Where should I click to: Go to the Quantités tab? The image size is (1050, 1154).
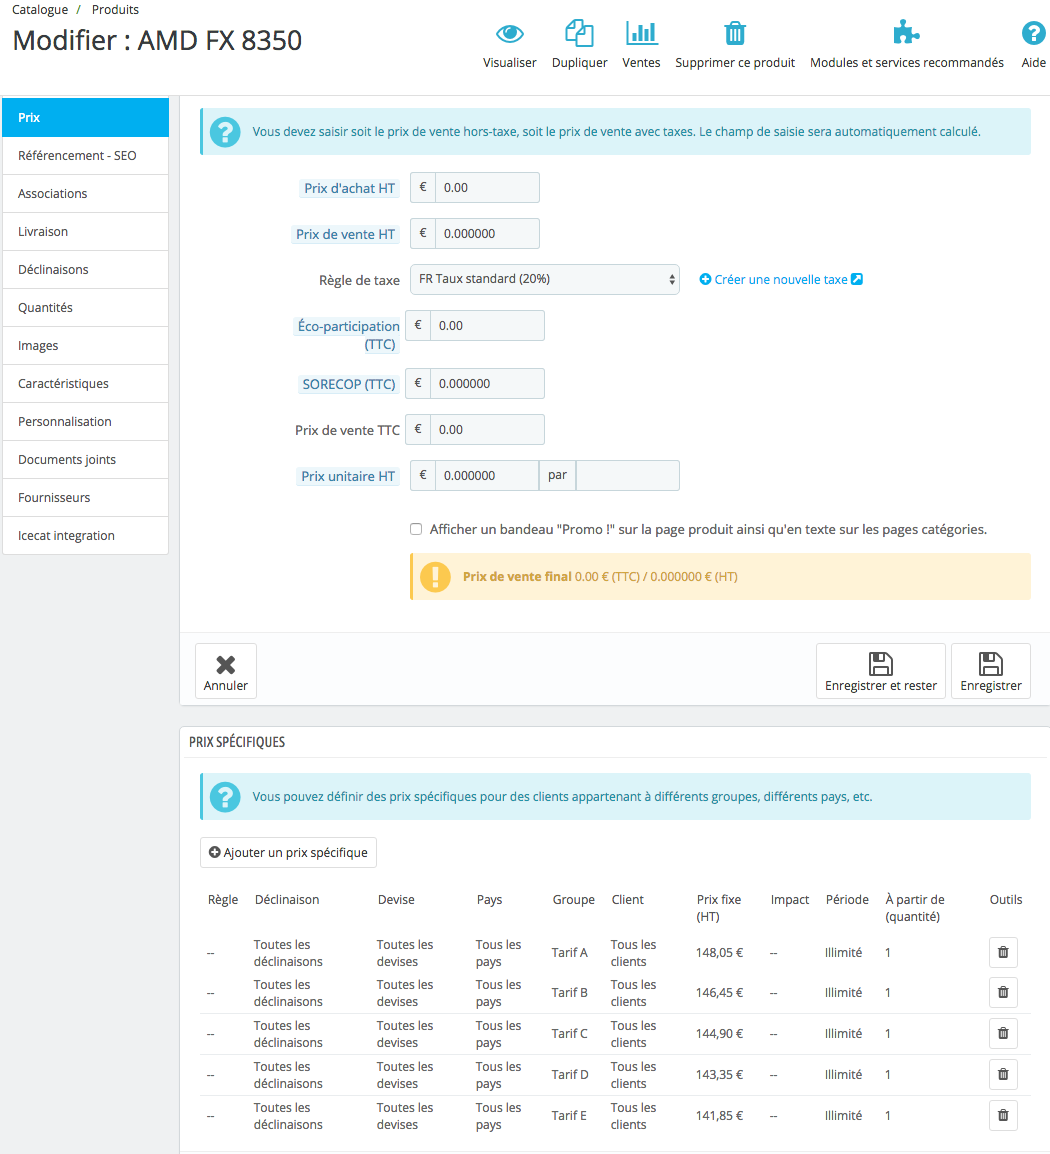coord(85,308)
